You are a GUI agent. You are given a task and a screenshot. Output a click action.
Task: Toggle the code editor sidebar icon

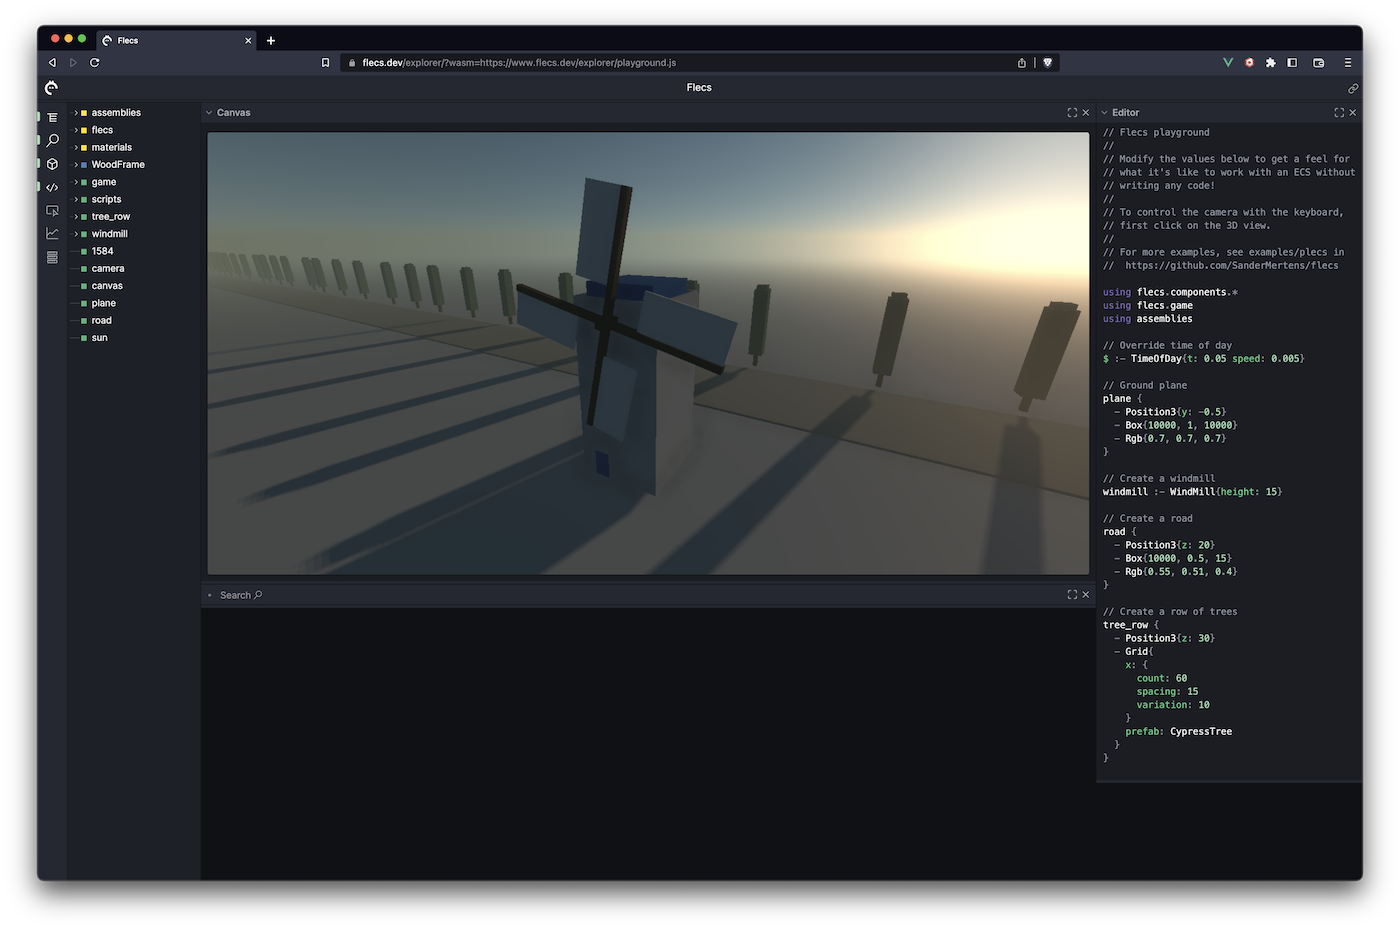click(x=52, y=187)
